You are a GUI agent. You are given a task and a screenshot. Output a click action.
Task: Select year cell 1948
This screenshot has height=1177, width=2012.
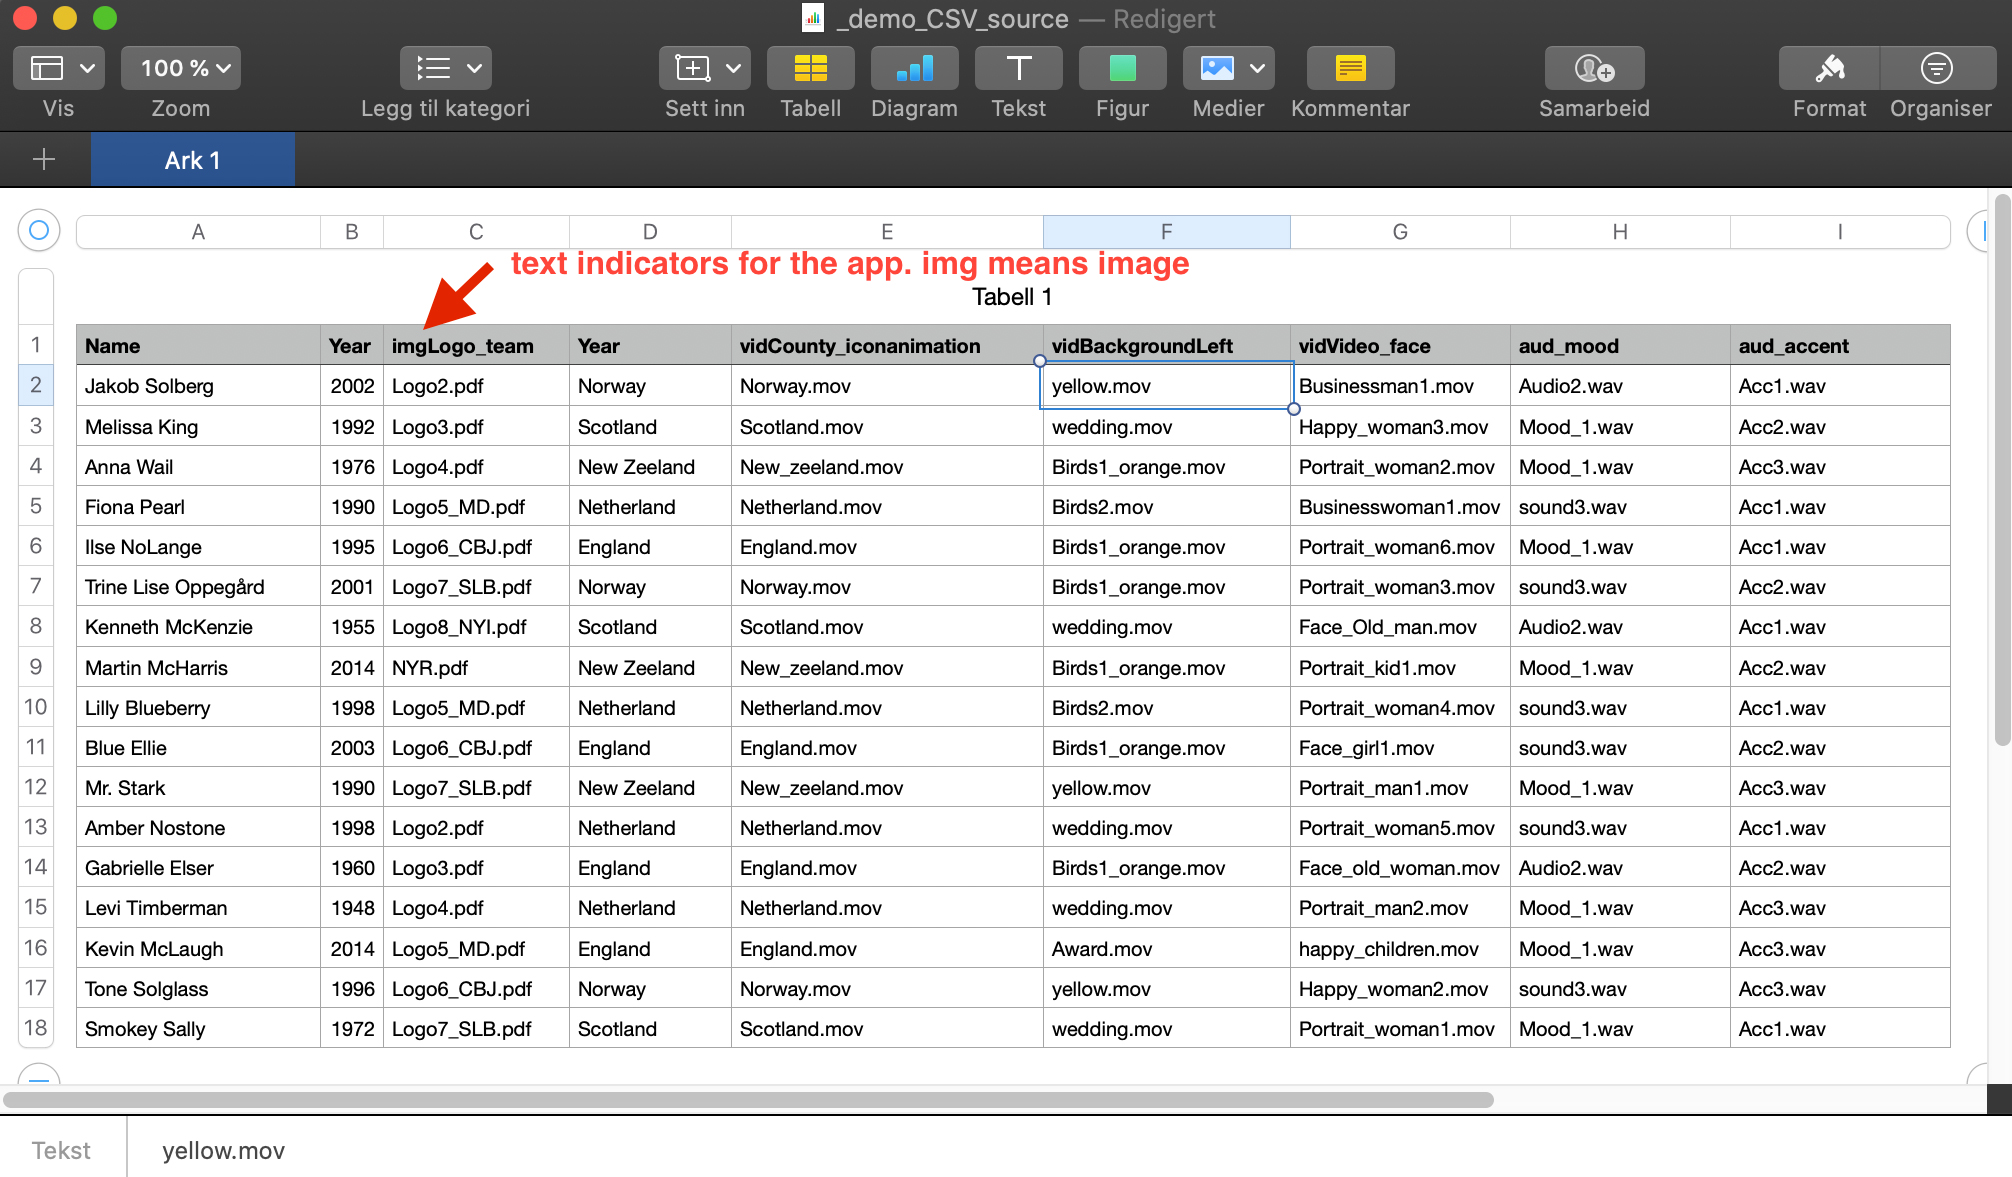(352, 908)
